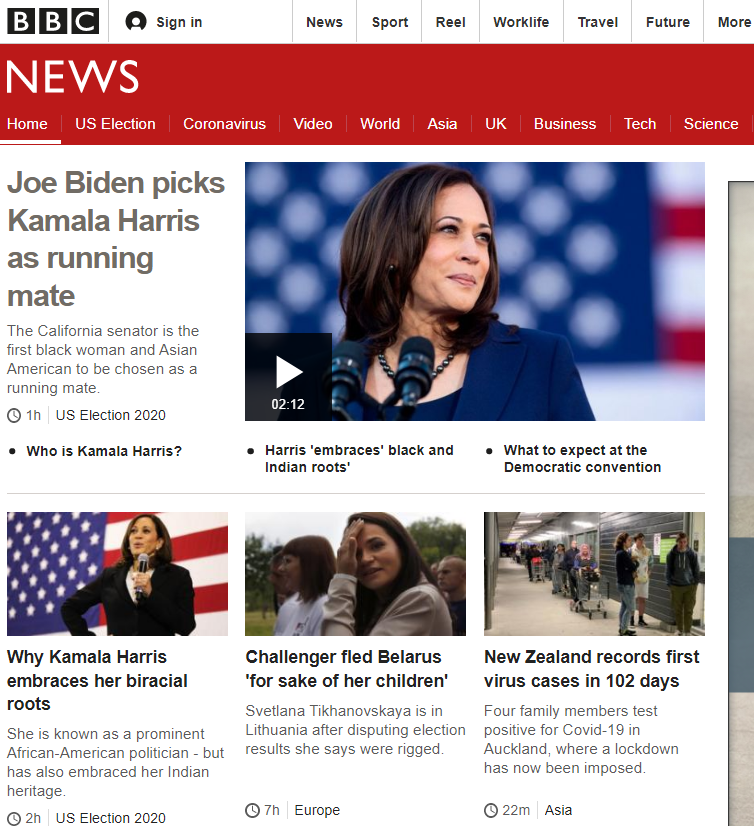Click the clock icon beside 2h
754x826 pixels.
tap(14, 819)
